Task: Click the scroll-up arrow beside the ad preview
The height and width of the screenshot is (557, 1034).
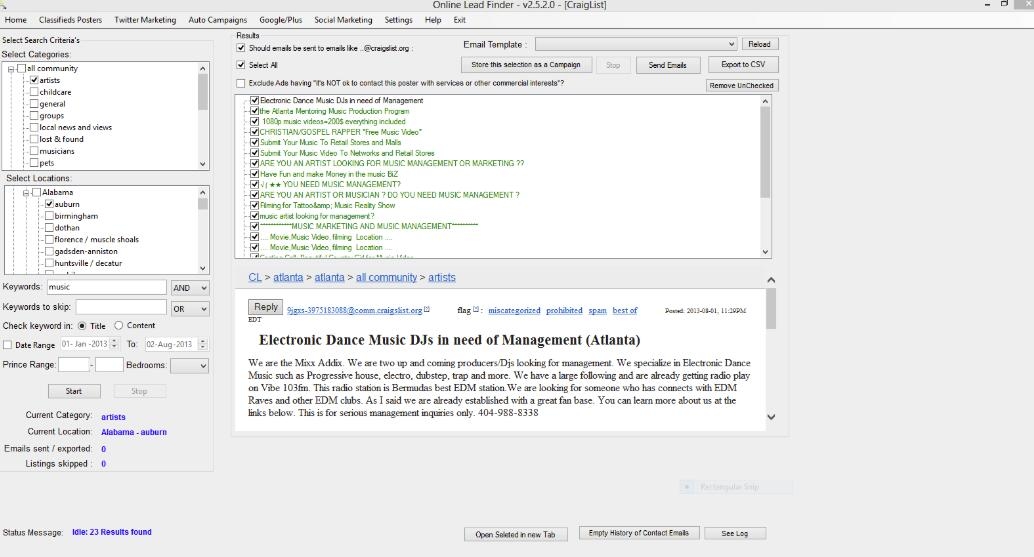Action: [770, 281]
